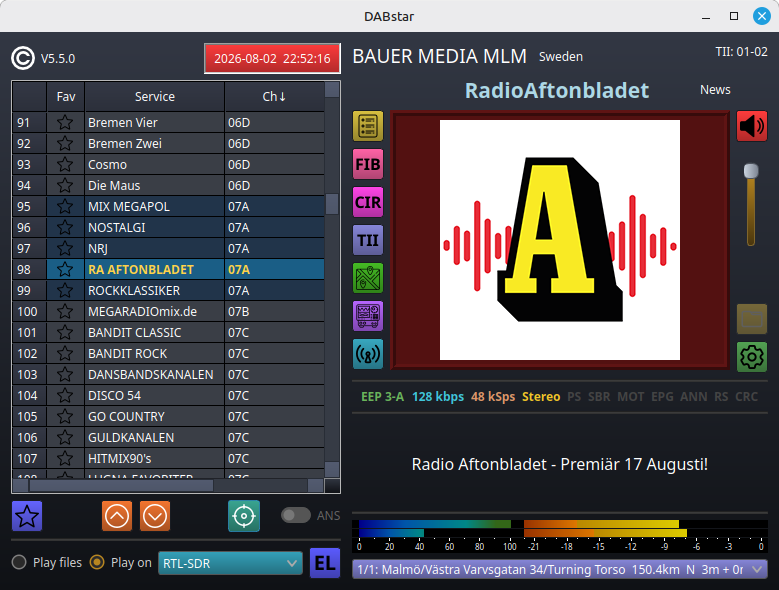This screenshot has height=590, width=779.
Task: Expand the Malmö transmitter dropdown
Action: pos(560,569)
